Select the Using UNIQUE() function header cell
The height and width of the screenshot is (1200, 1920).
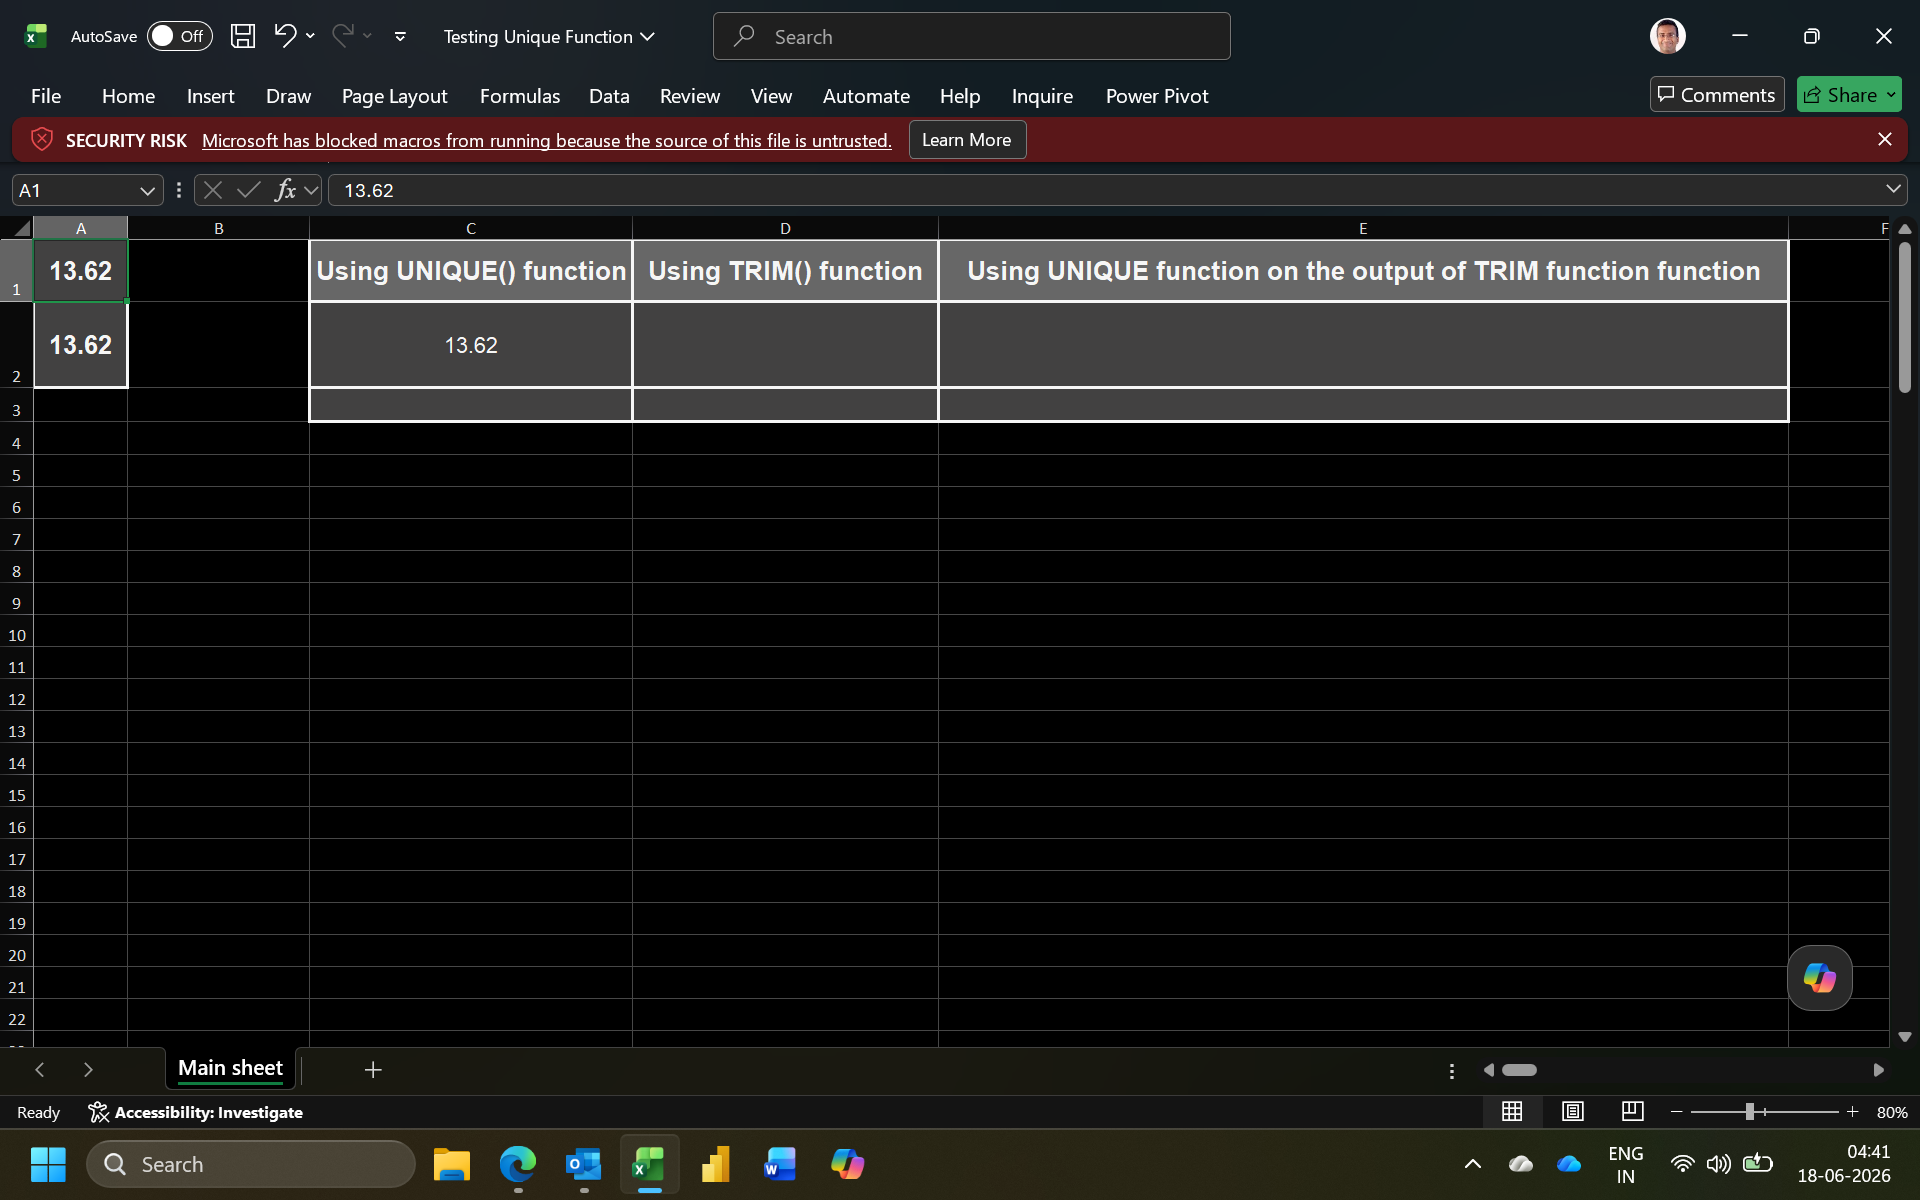click(x=470, y=271)
